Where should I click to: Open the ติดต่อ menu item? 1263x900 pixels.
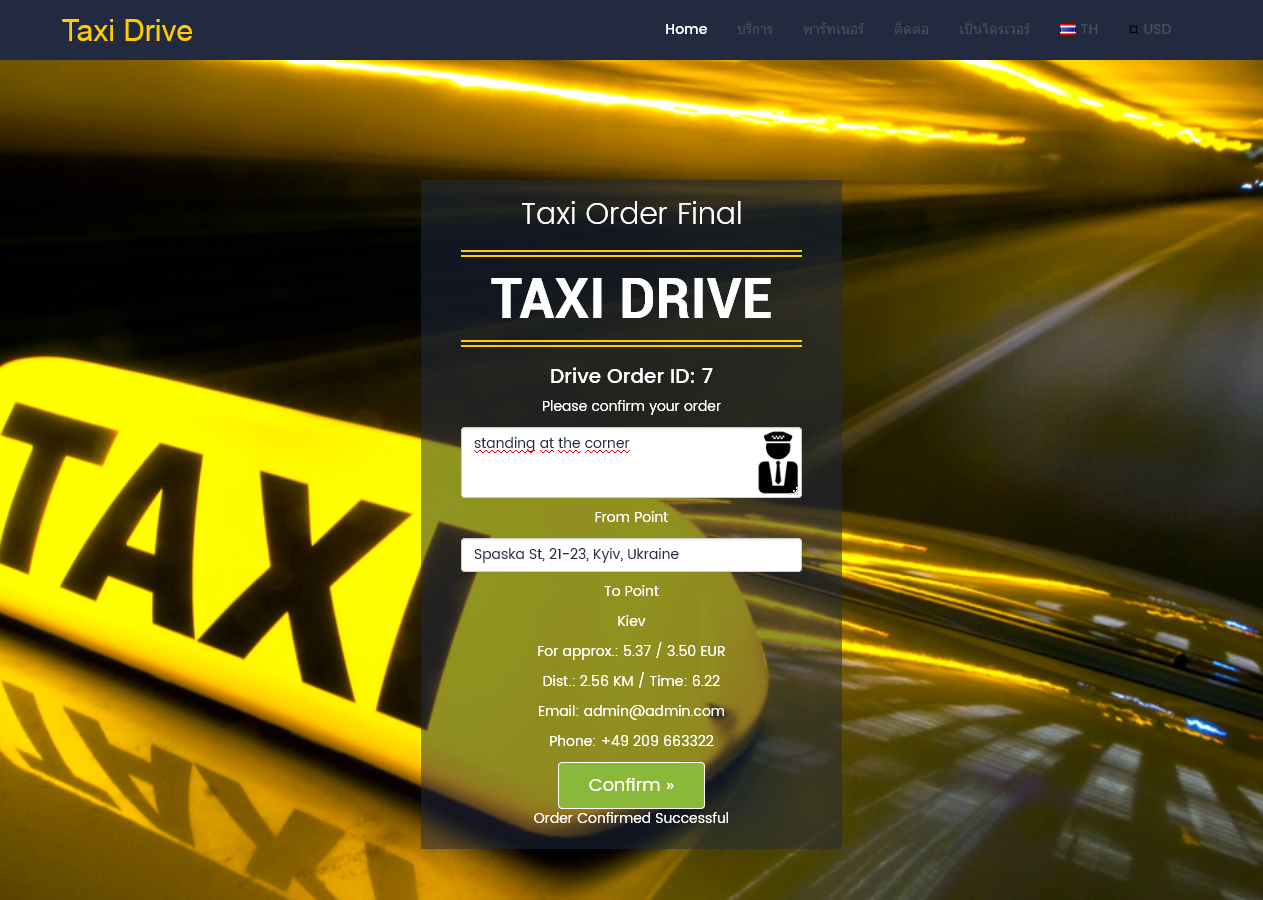(x=911, y=29)
